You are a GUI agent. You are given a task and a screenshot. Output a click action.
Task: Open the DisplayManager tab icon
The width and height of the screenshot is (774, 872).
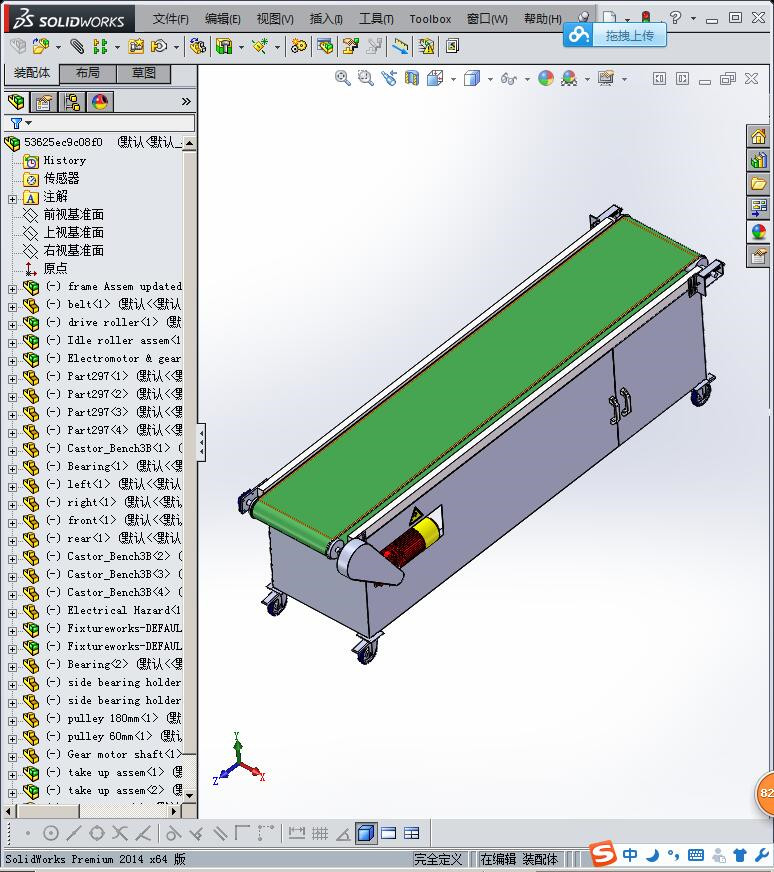tap(100, 102)
